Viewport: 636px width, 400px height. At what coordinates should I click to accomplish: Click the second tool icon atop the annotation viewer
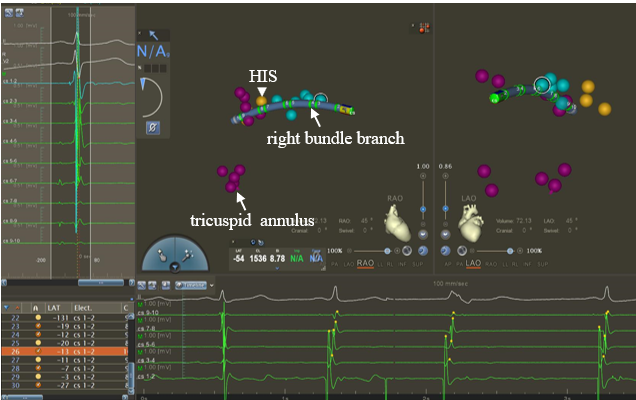tap(19, 13)
